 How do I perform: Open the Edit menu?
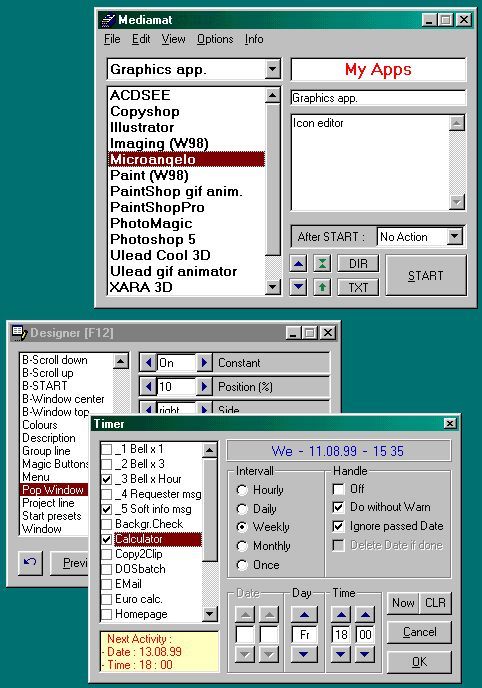(x=141, y=39)
